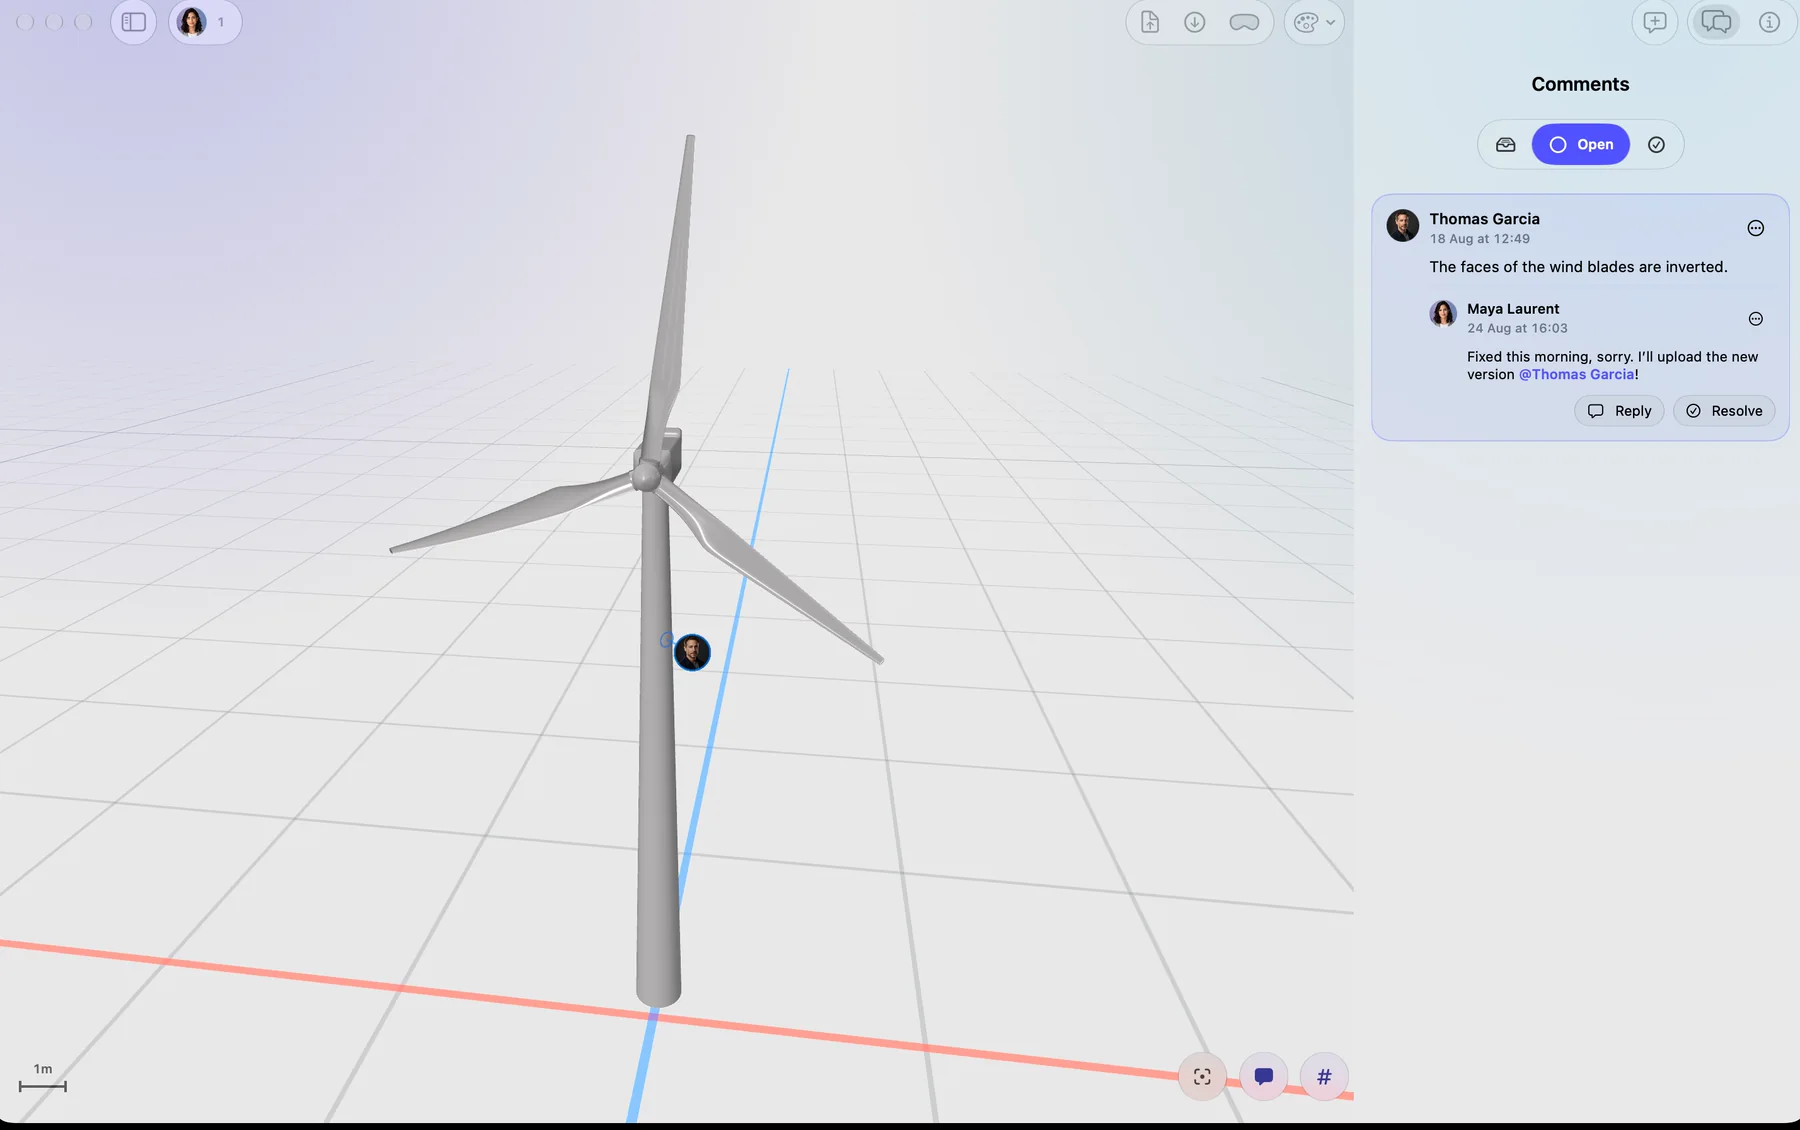Open the collaborators avatar button
Image resolution: width=1800 pixels, height=1130 pixels.
(x=205, y=22)
